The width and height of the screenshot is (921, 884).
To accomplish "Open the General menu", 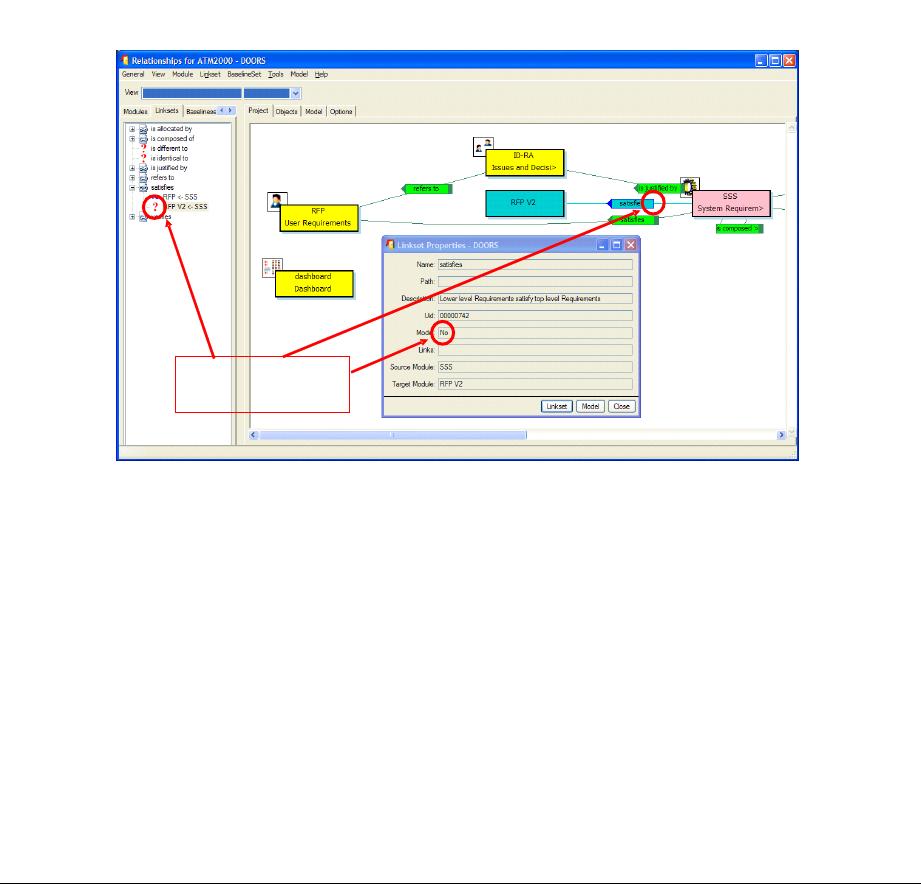I will pyautogui.click(x=133, y=75).
